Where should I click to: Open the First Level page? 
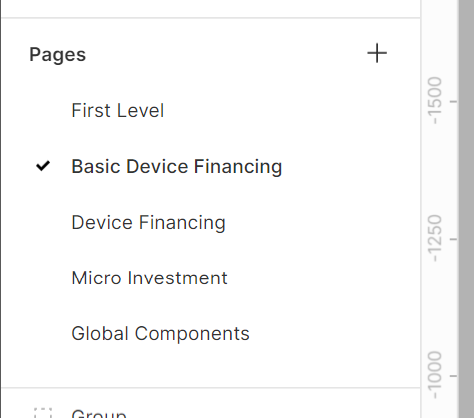point(118,110)
